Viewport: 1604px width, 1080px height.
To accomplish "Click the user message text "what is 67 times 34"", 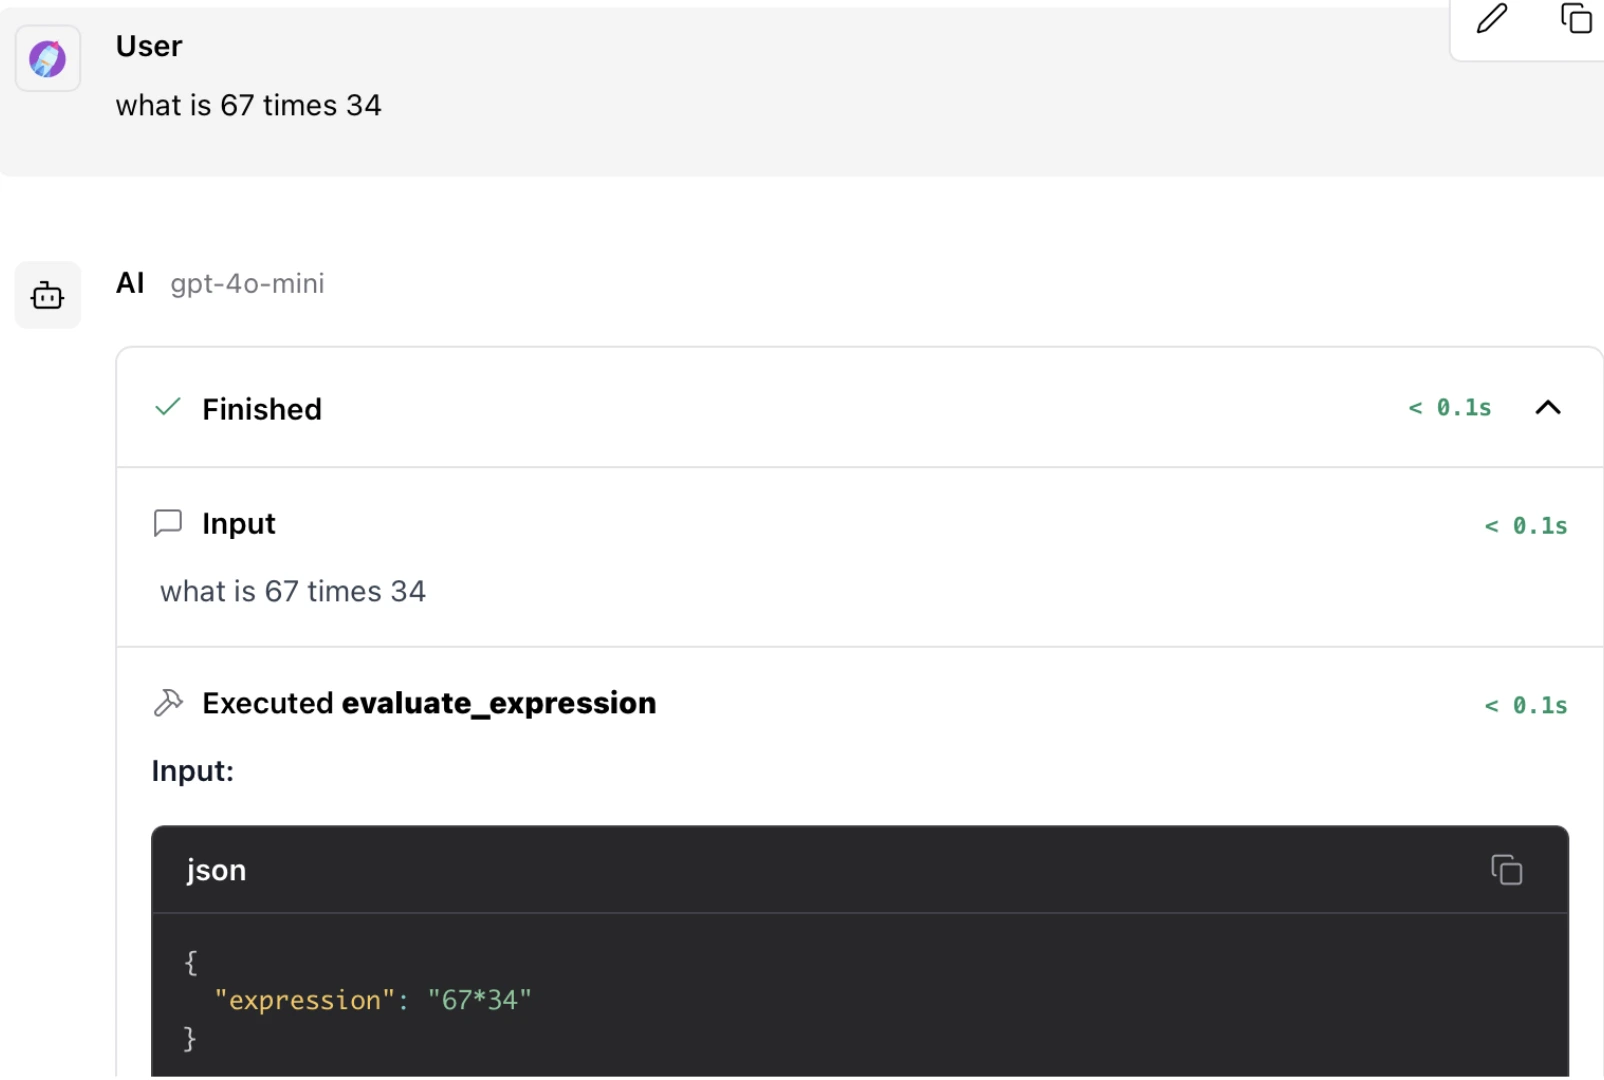I will (x=248, y=106).
